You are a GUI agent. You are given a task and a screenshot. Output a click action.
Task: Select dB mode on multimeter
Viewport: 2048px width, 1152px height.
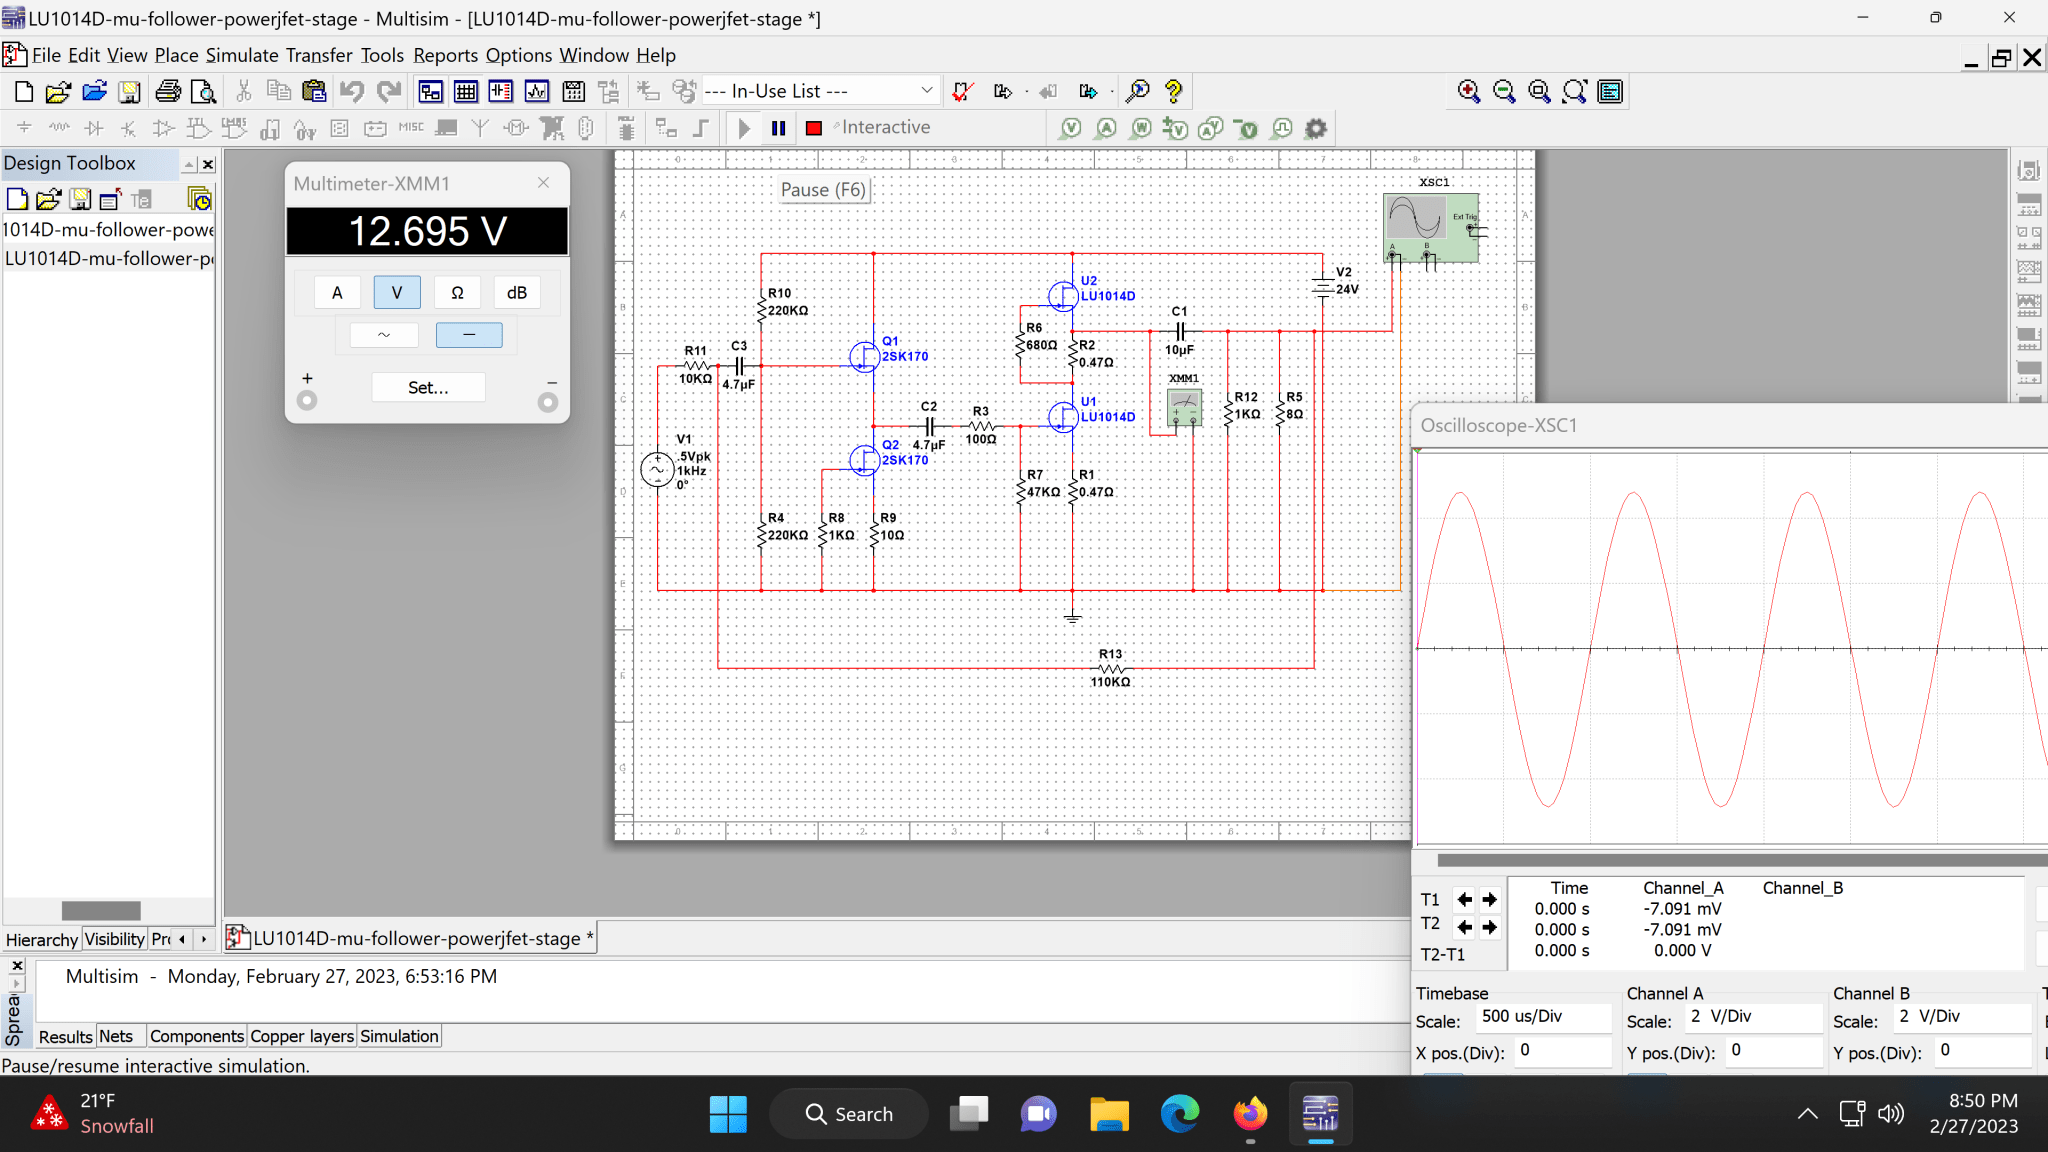(517, 293)
